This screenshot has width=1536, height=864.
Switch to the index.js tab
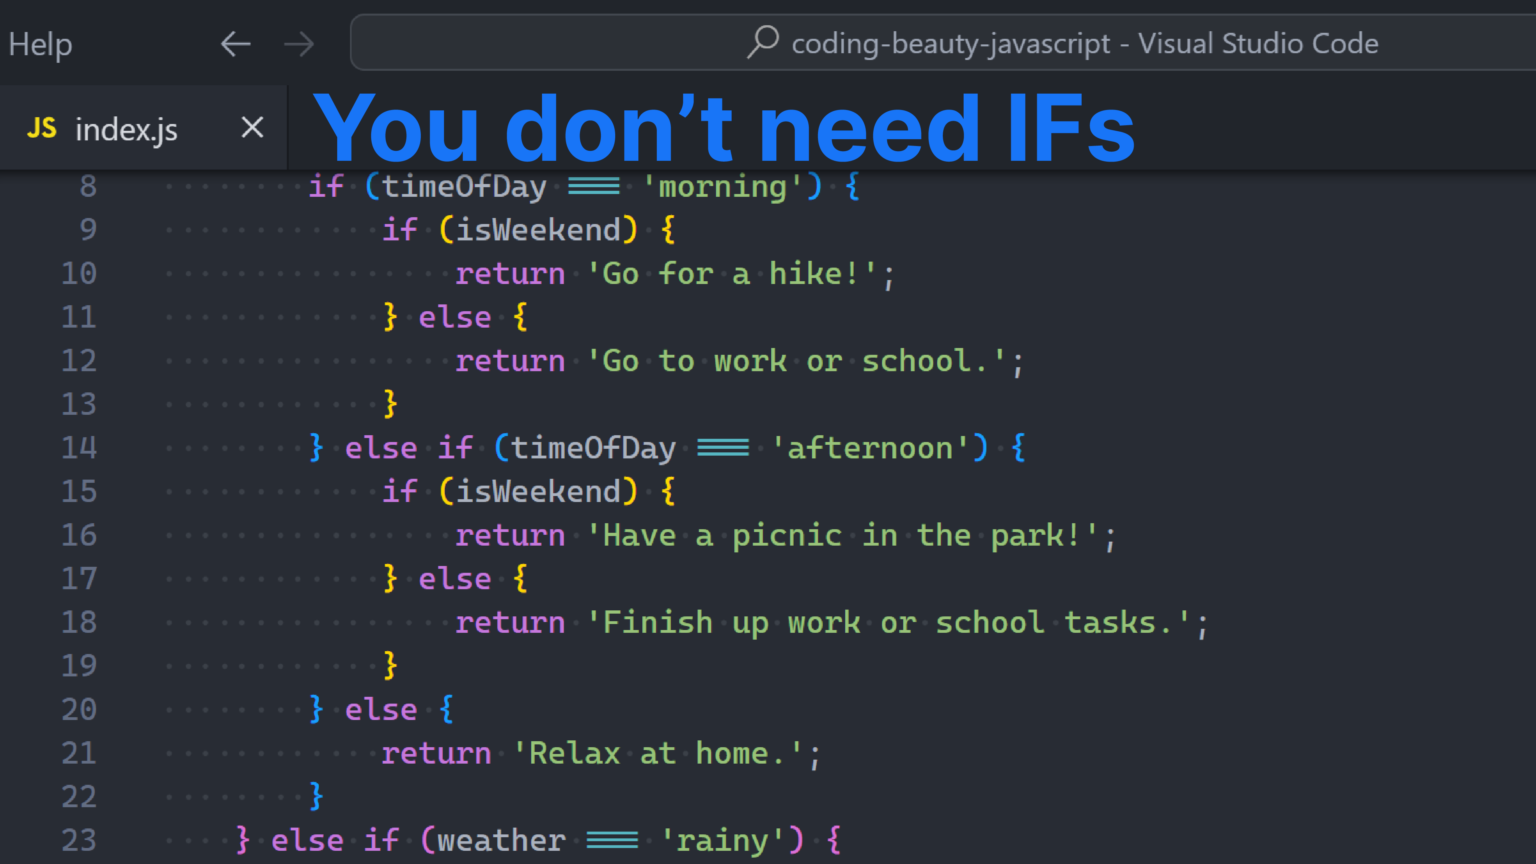point(126,128)
